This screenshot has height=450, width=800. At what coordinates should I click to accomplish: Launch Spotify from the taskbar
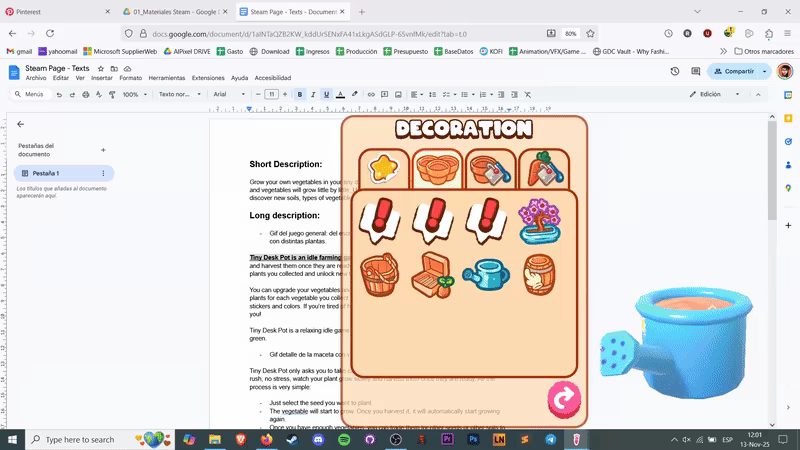click(344, 439)
